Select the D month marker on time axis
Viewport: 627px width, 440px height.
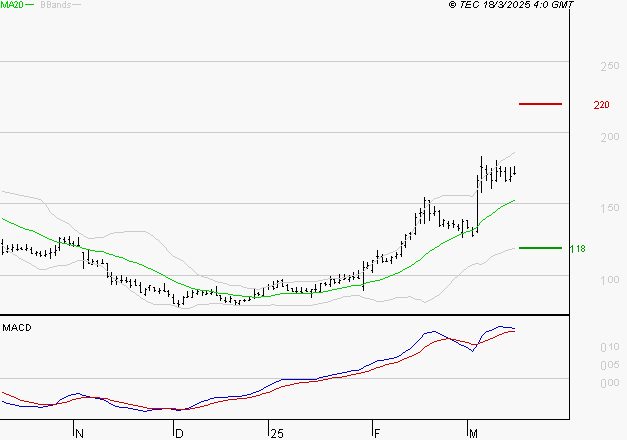click(179, 432)
